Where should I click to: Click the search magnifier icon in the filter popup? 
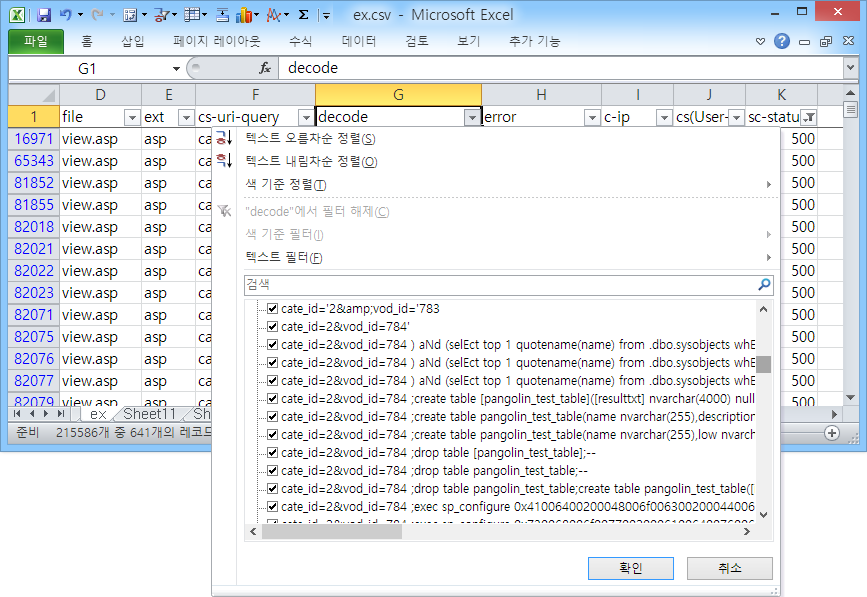pos(764,285)
